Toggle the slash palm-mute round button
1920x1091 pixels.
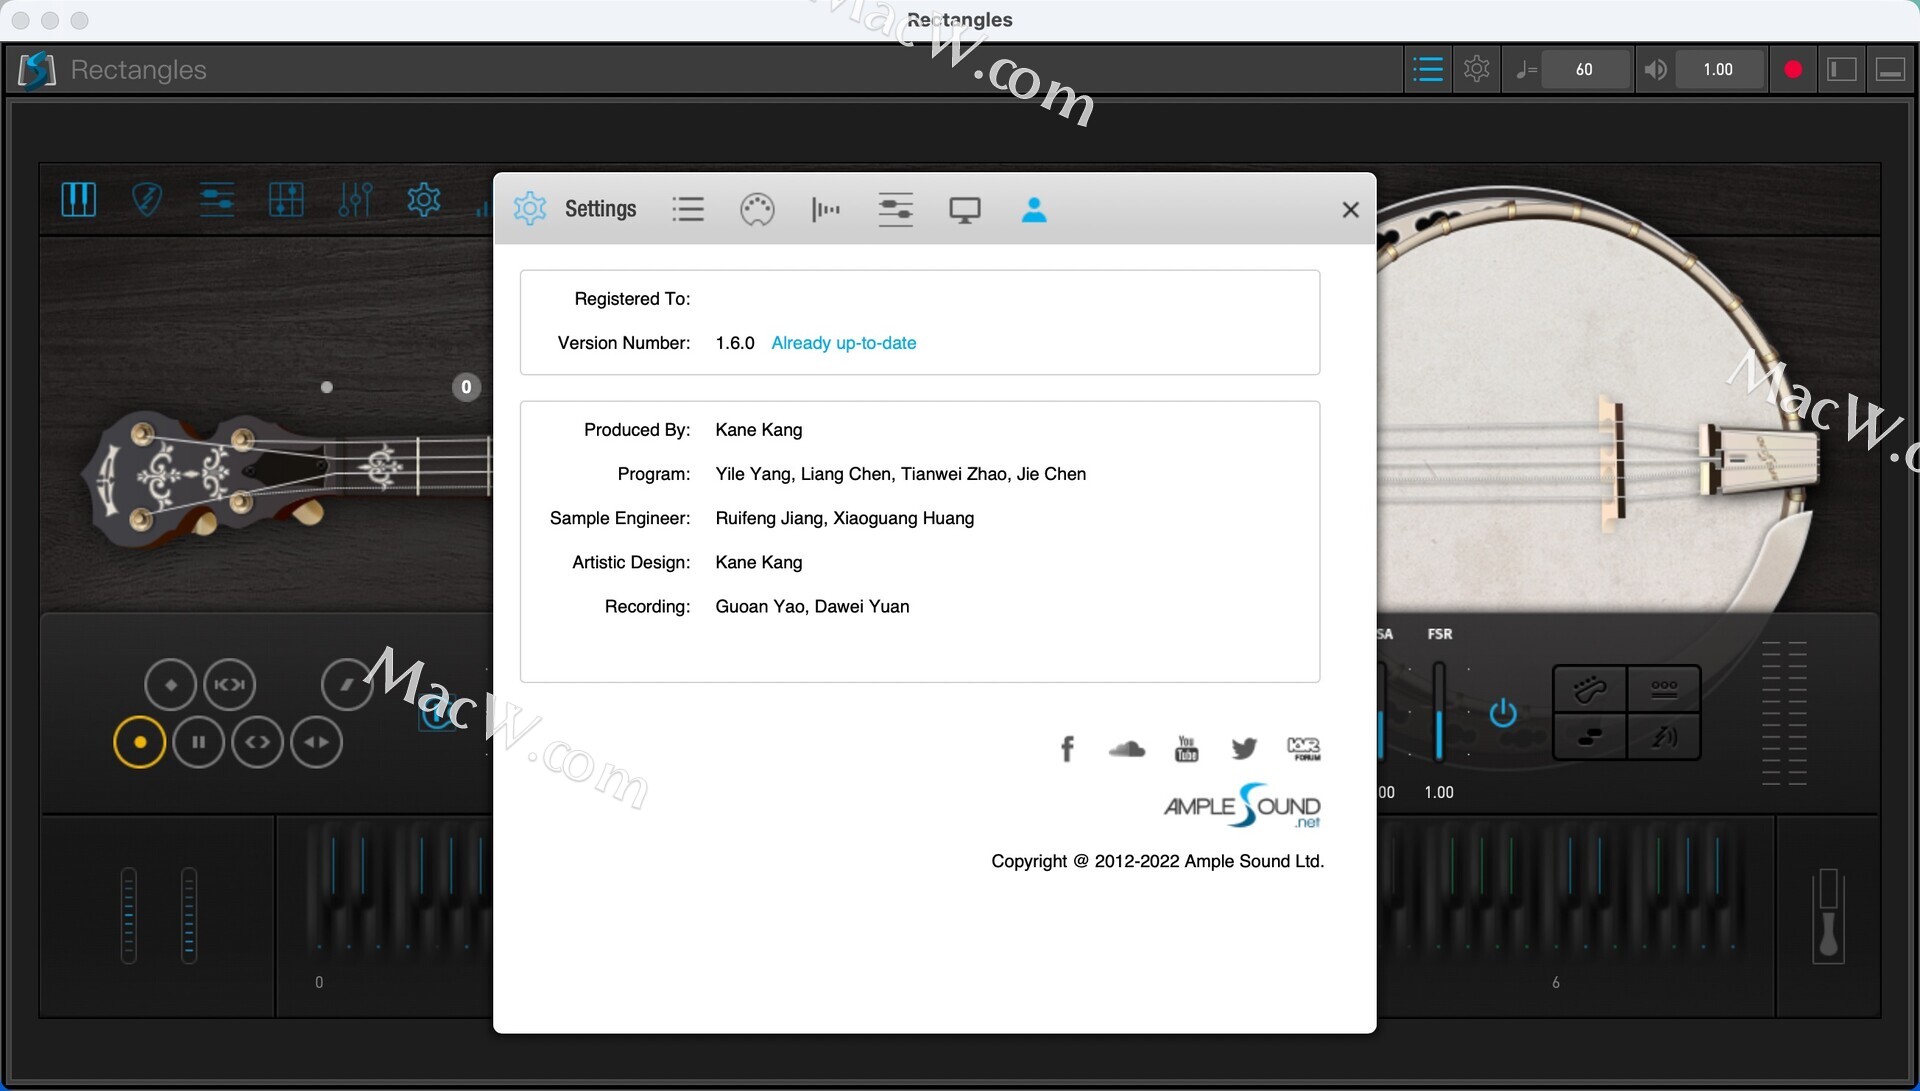[347, 685]
